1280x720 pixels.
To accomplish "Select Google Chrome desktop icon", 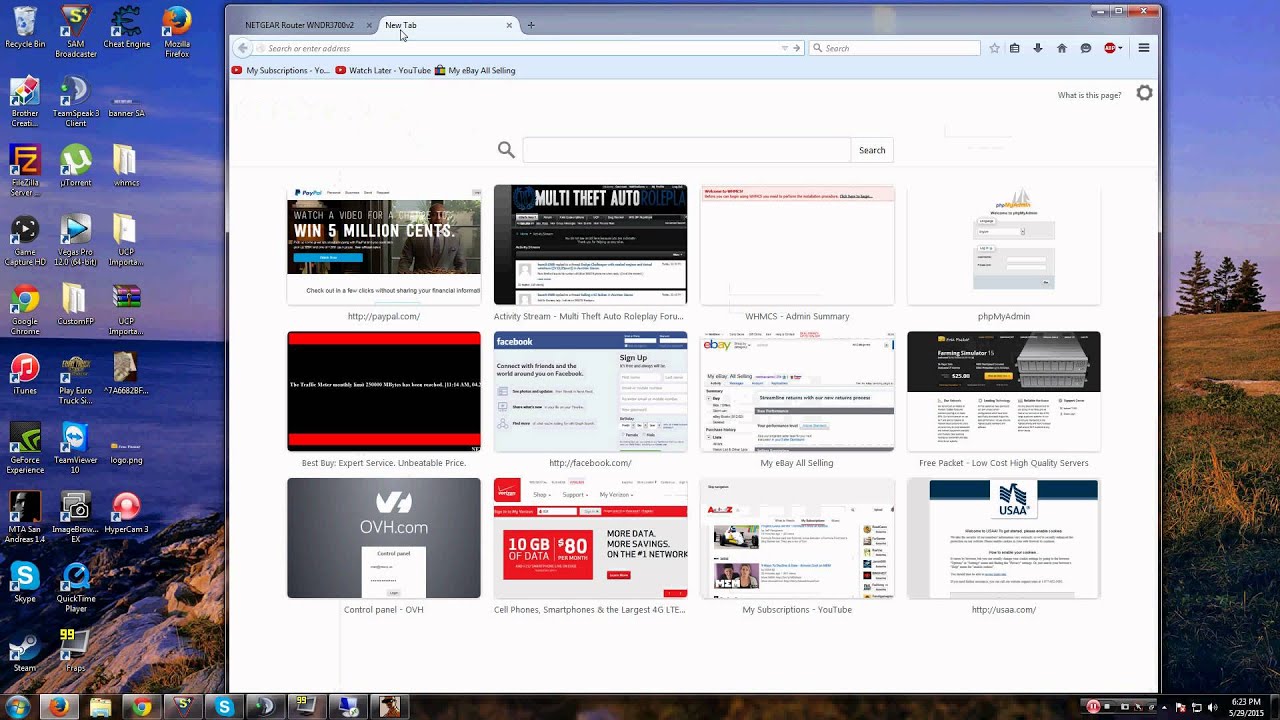I will [25, 311].
